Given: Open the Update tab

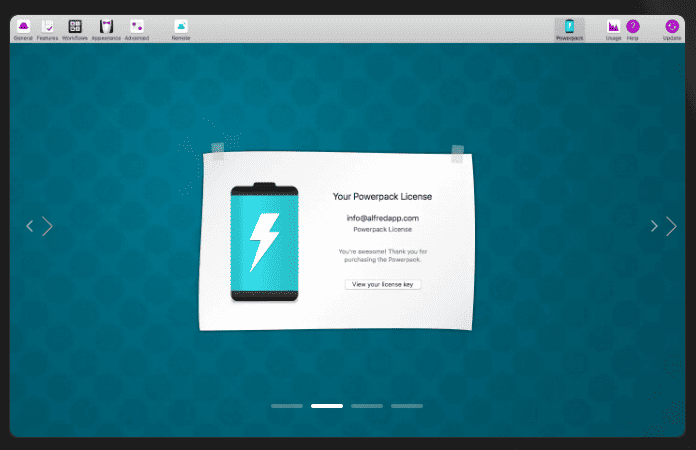Looking at the screenshot, I should [672, 30].
